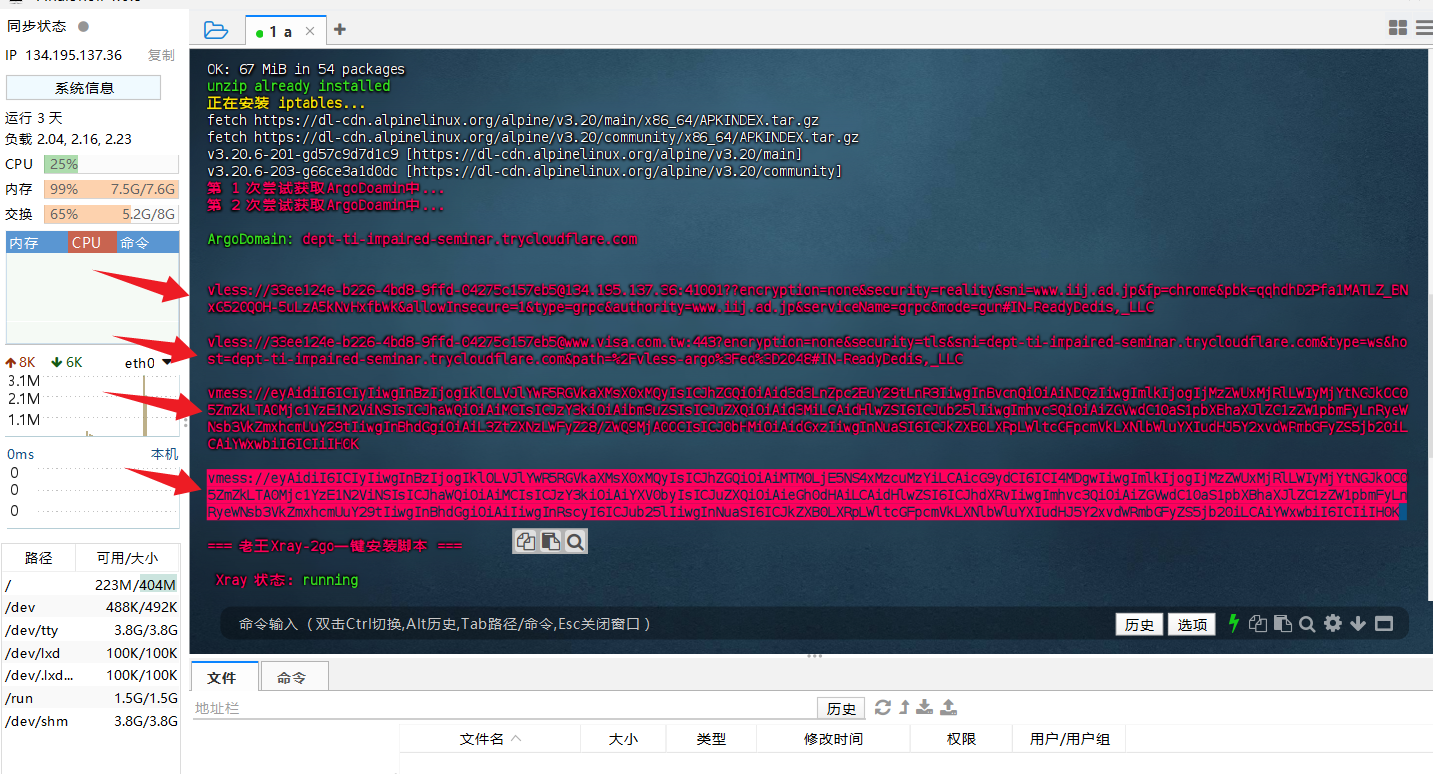Click the window maximize icon in command bar

pyautogui.click(x=1384, y=624)
